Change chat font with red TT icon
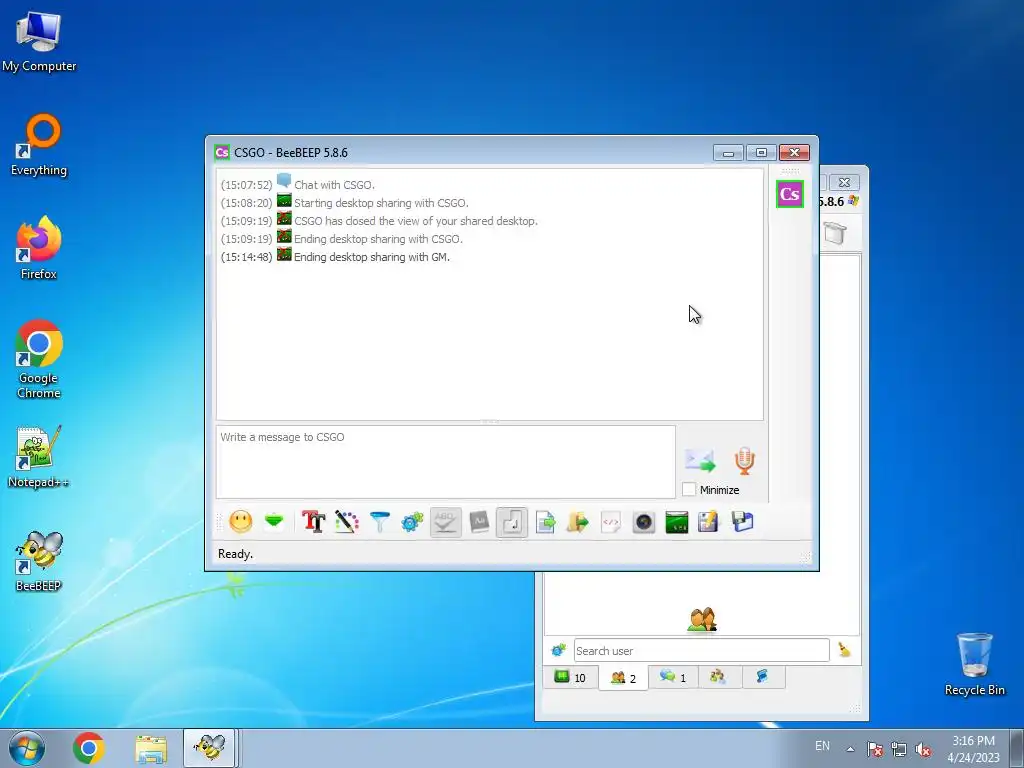The height and width of the screenshot is (768, 1024). point(313,522)
